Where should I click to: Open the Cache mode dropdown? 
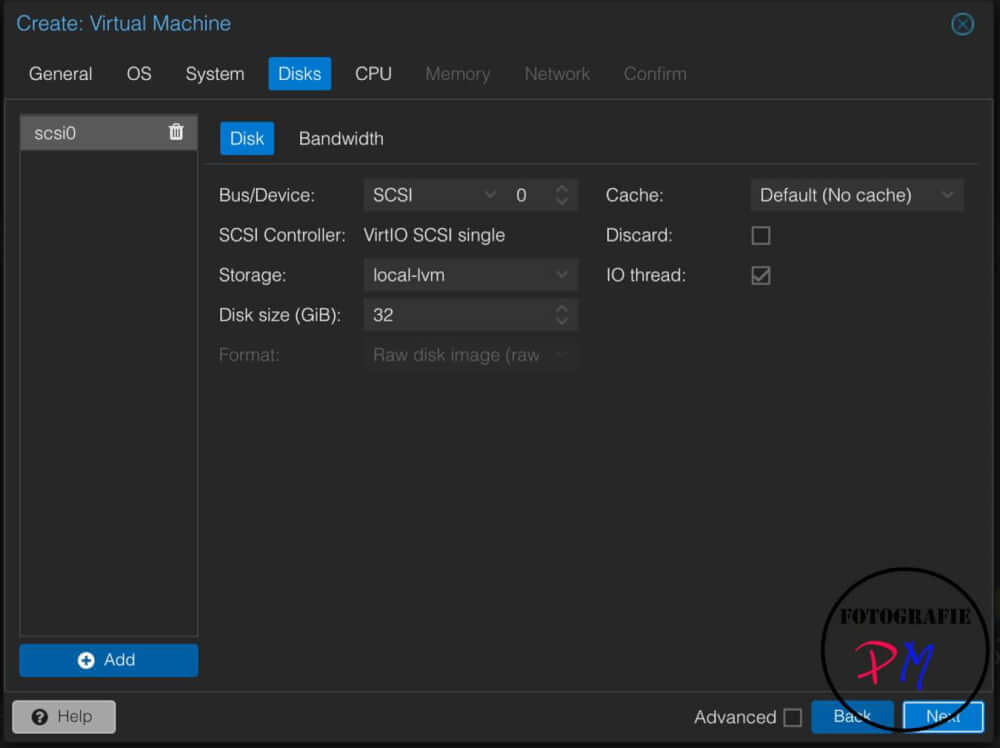(x=857, y=195)
